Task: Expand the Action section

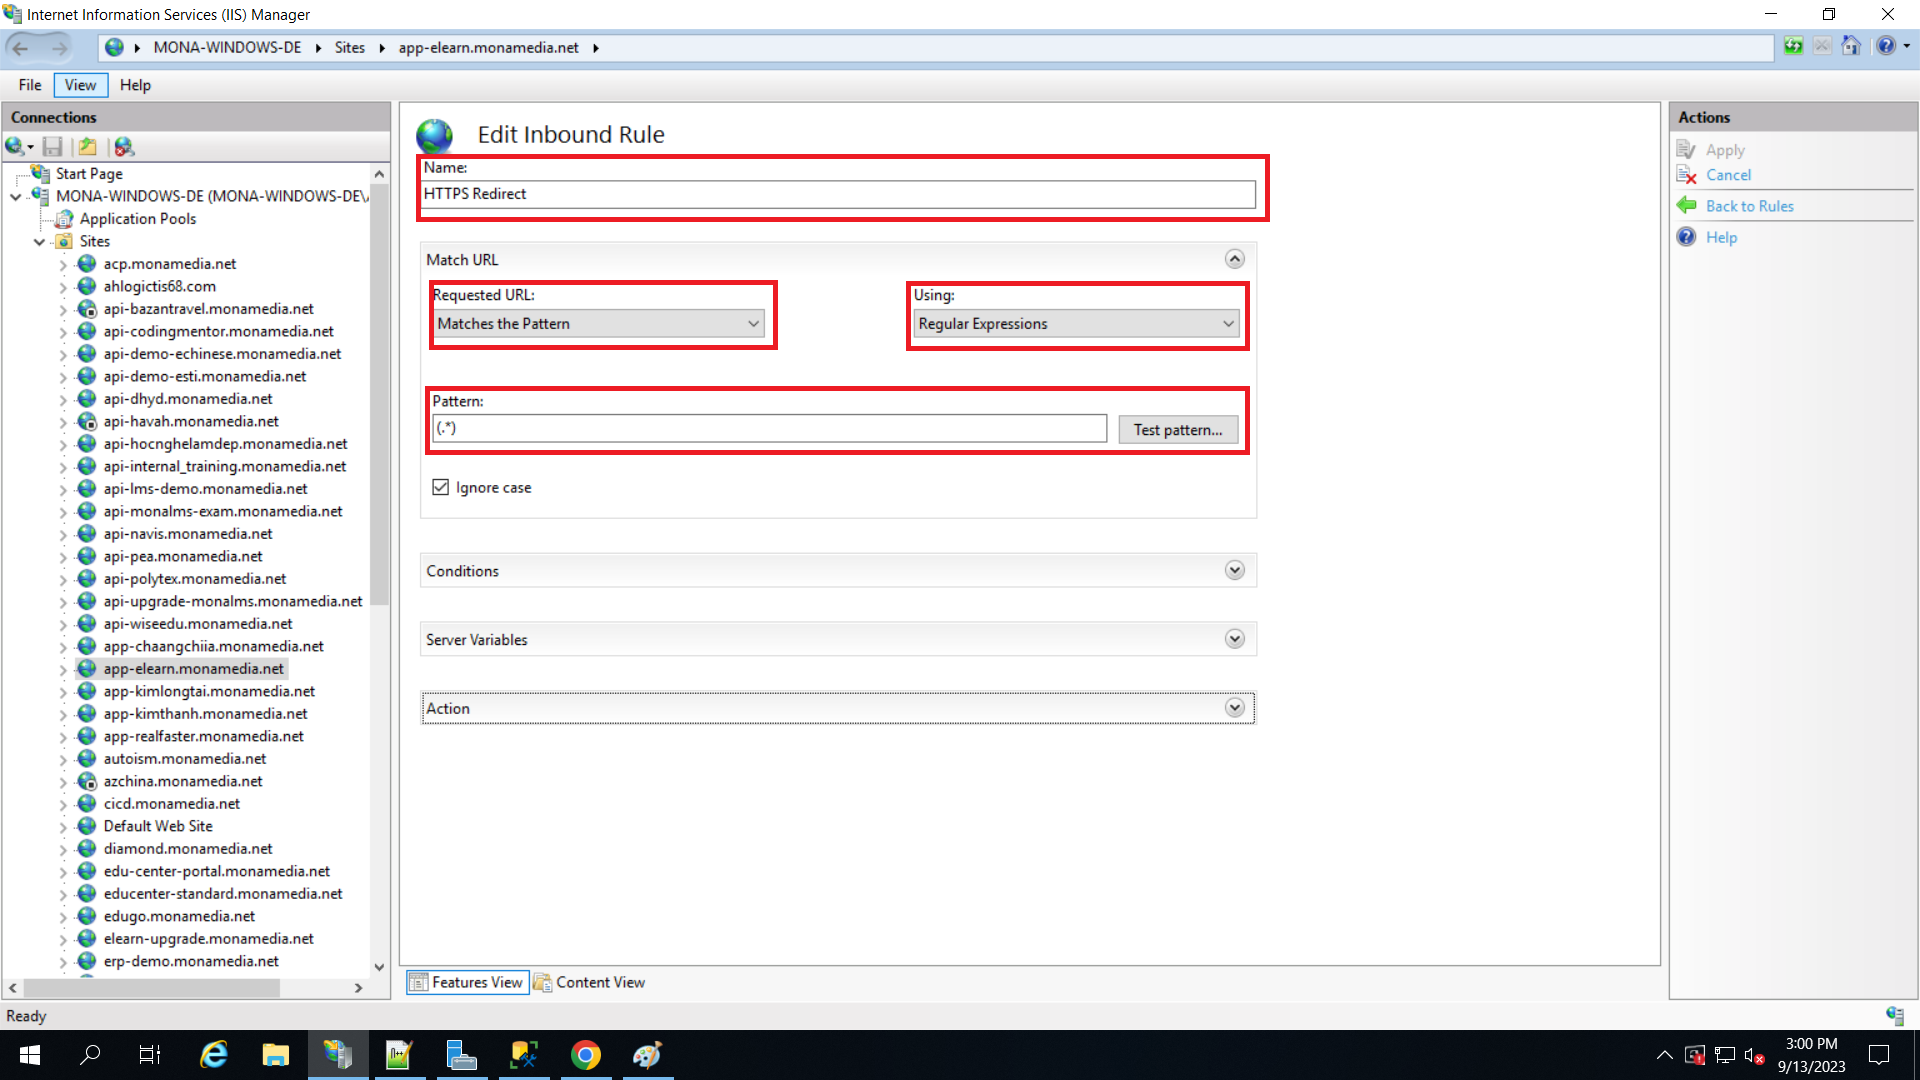Action: pyautogui.click(x=1235, y=708)
